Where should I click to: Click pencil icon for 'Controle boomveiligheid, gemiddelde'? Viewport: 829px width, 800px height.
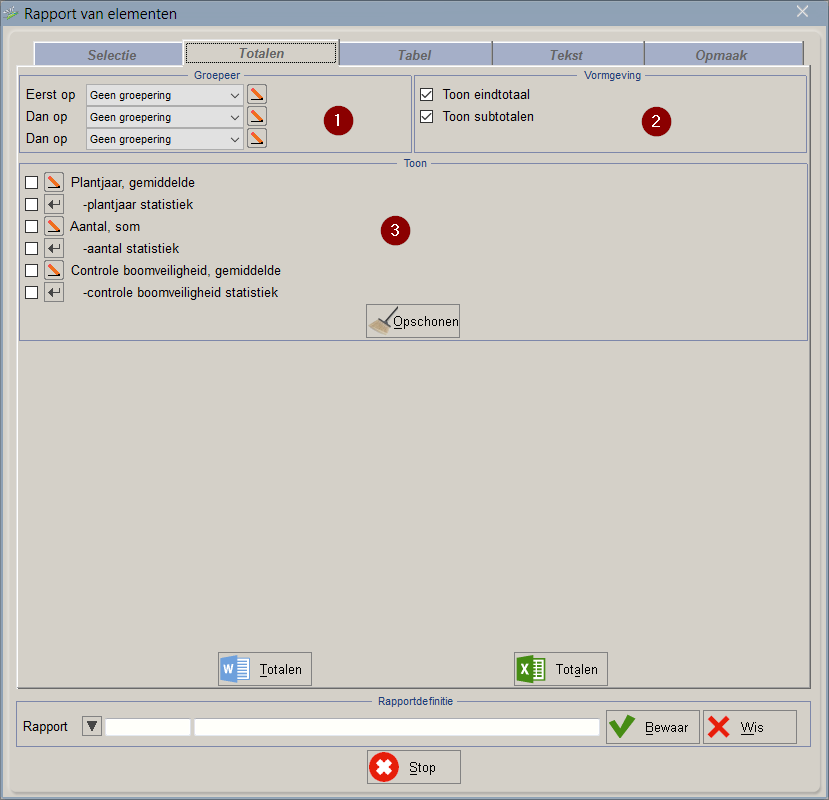click(x=54, y=271)
